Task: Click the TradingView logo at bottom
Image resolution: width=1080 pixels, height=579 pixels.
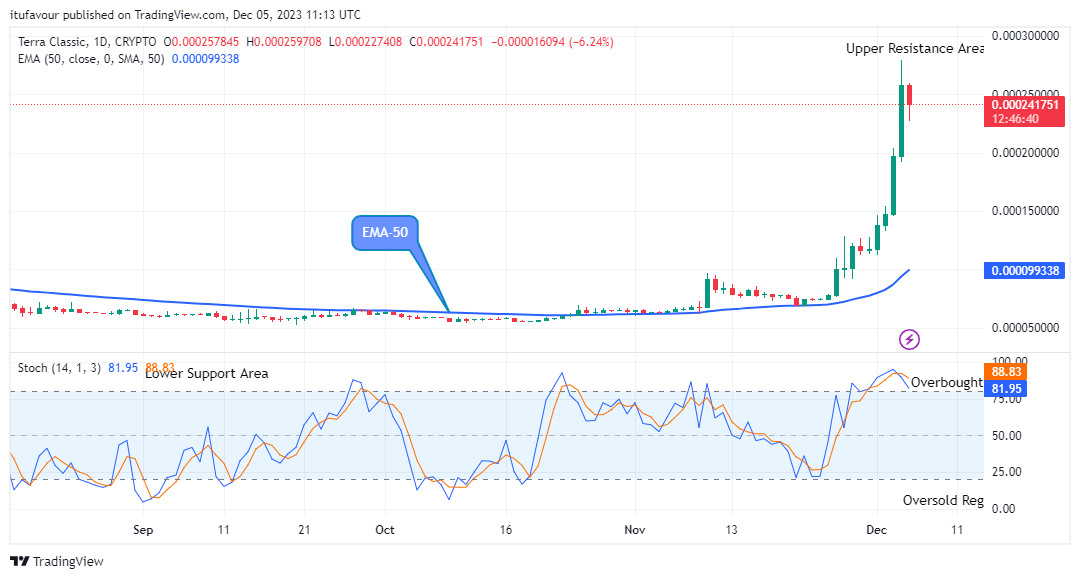Action: click(57, 561)
